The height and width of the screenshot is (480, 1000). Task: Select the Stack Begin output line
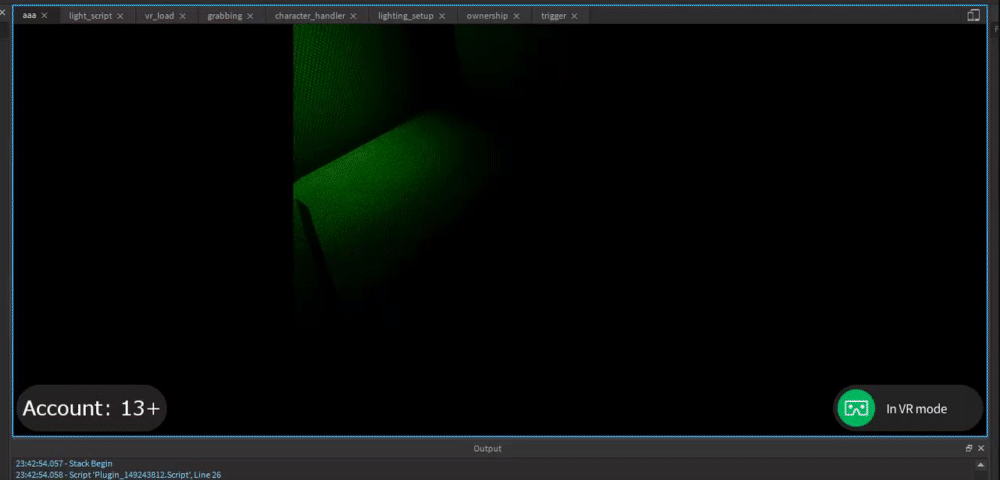[64, 463]
